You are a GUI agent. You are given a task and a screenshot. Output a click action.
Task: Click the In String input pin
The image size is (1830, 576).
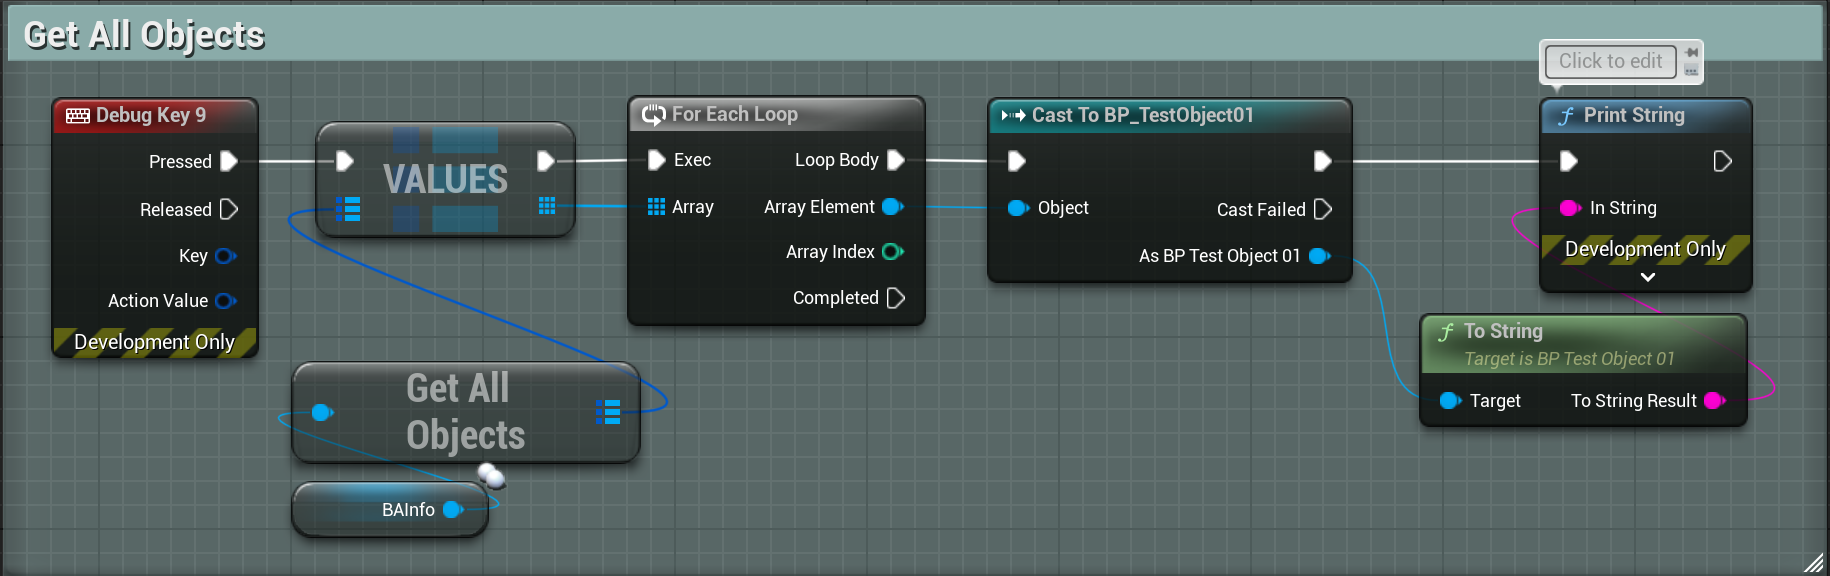pos(1570,208)
